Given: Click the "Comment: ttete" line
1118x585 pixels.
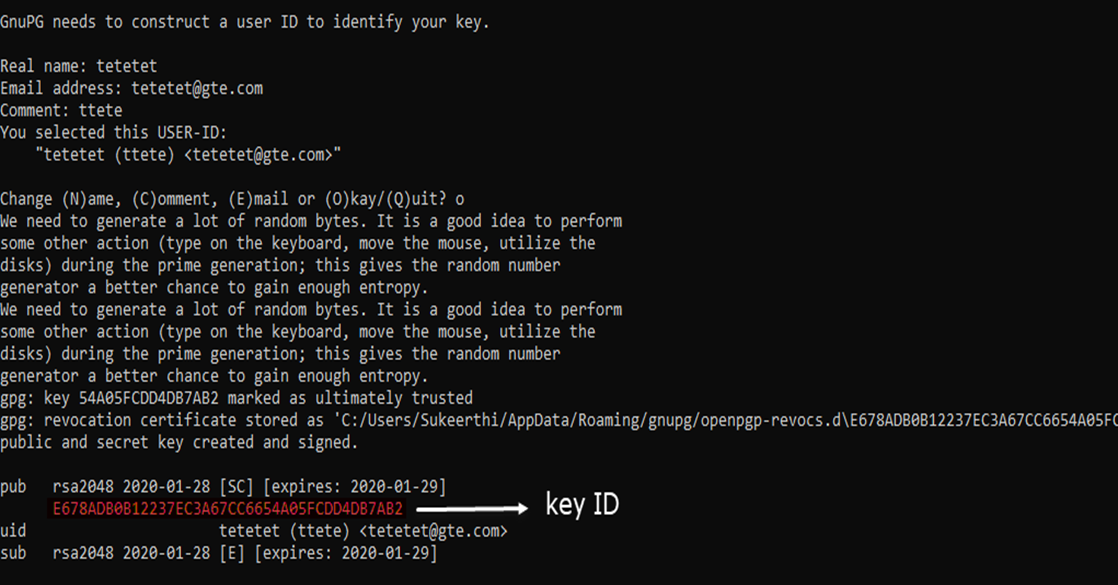Looking at the screenshot, I should click(61, 110).
